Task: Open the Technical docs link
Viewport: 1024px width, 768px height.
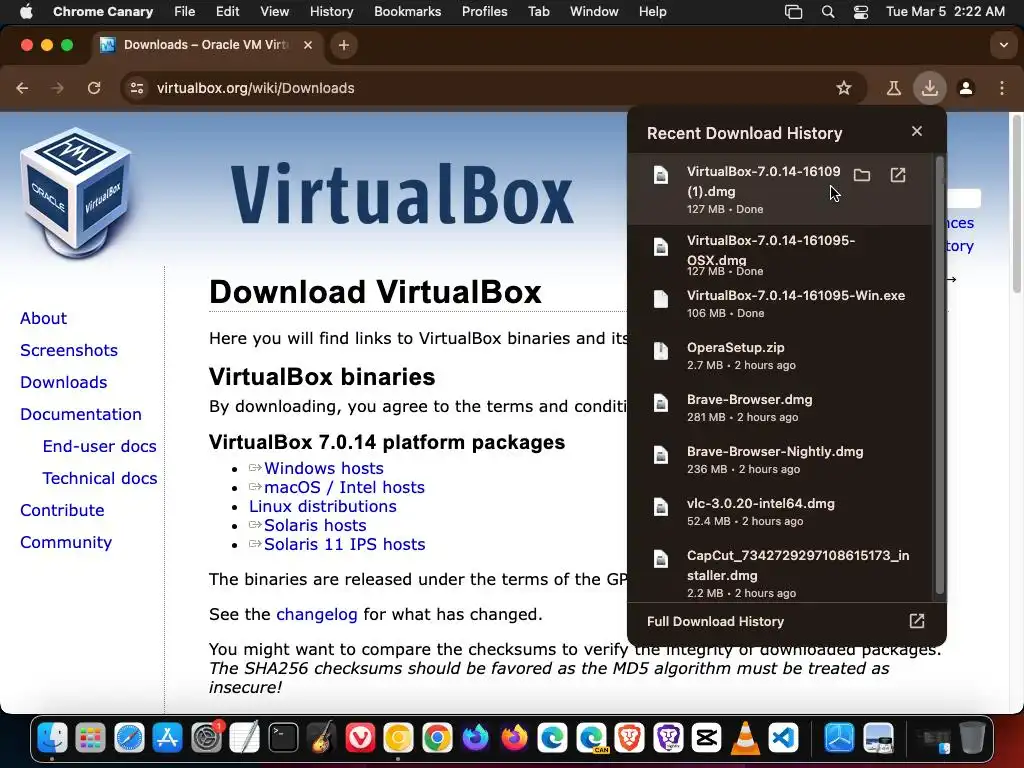Action: tap(99, 478)
